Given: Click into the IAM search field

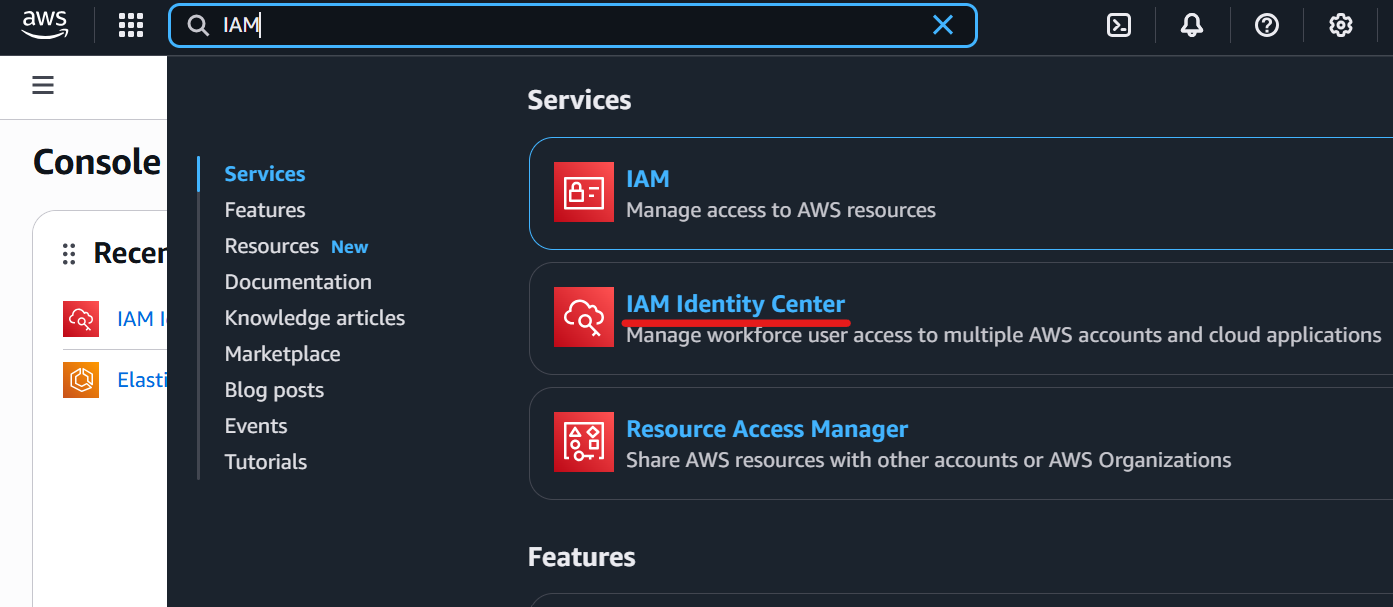Looking at the screenshot, I should pyautogui.click(x=572, y=25).
